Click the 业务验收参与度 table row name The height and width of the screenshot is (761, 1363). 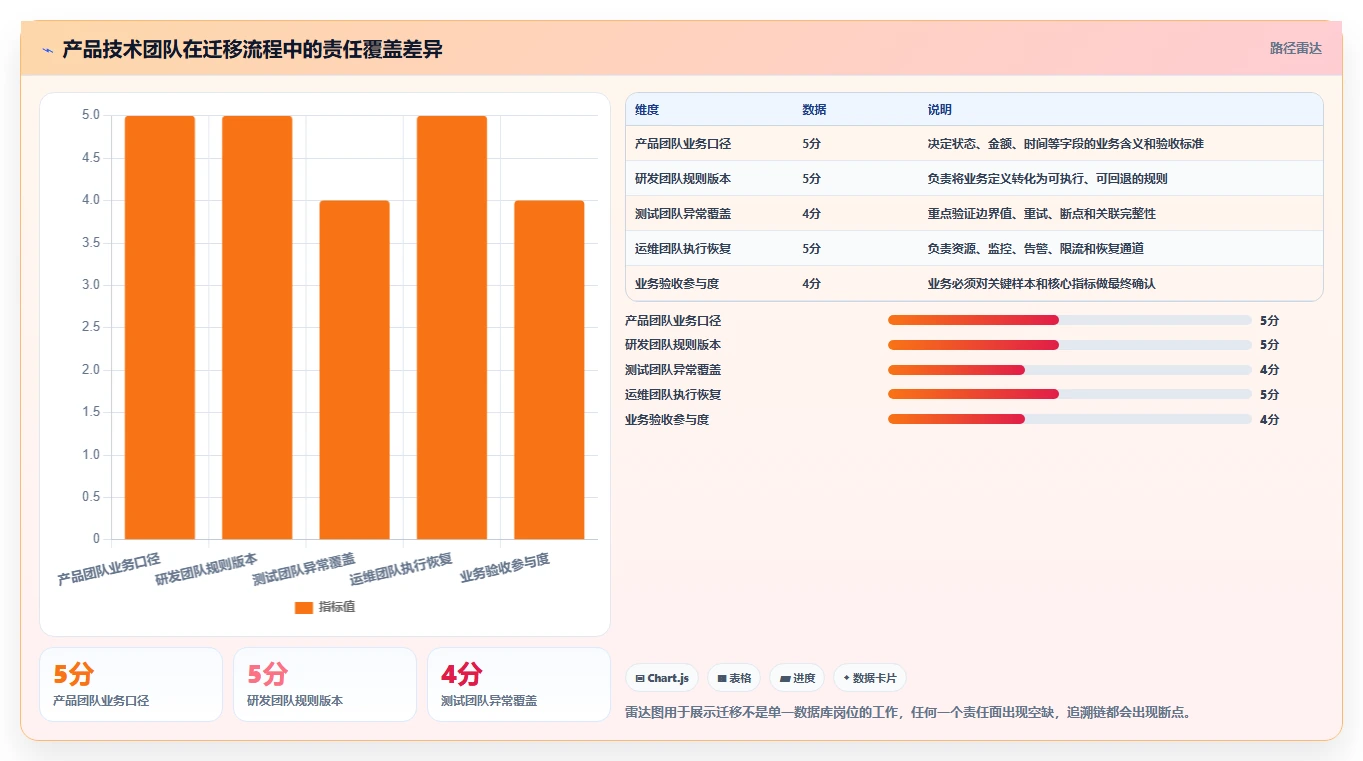coord(677,284)
